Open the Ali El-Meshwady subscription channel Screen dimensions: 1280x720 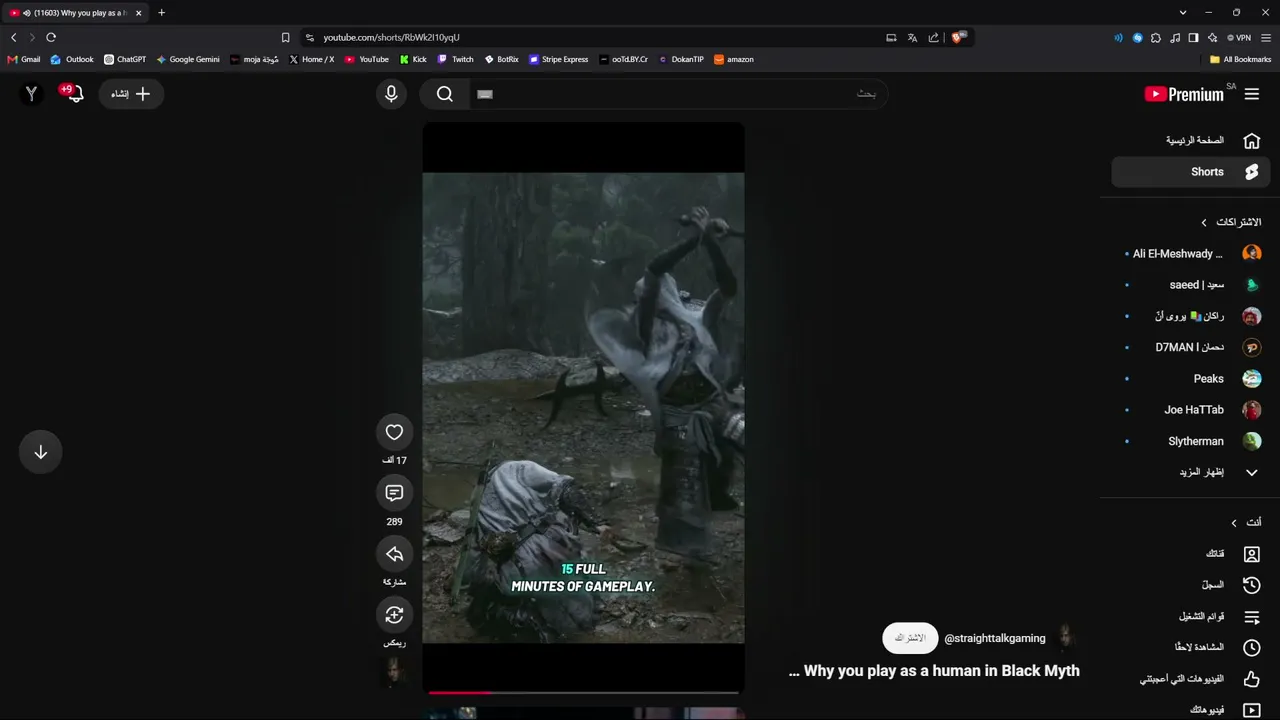(1191, 254)
